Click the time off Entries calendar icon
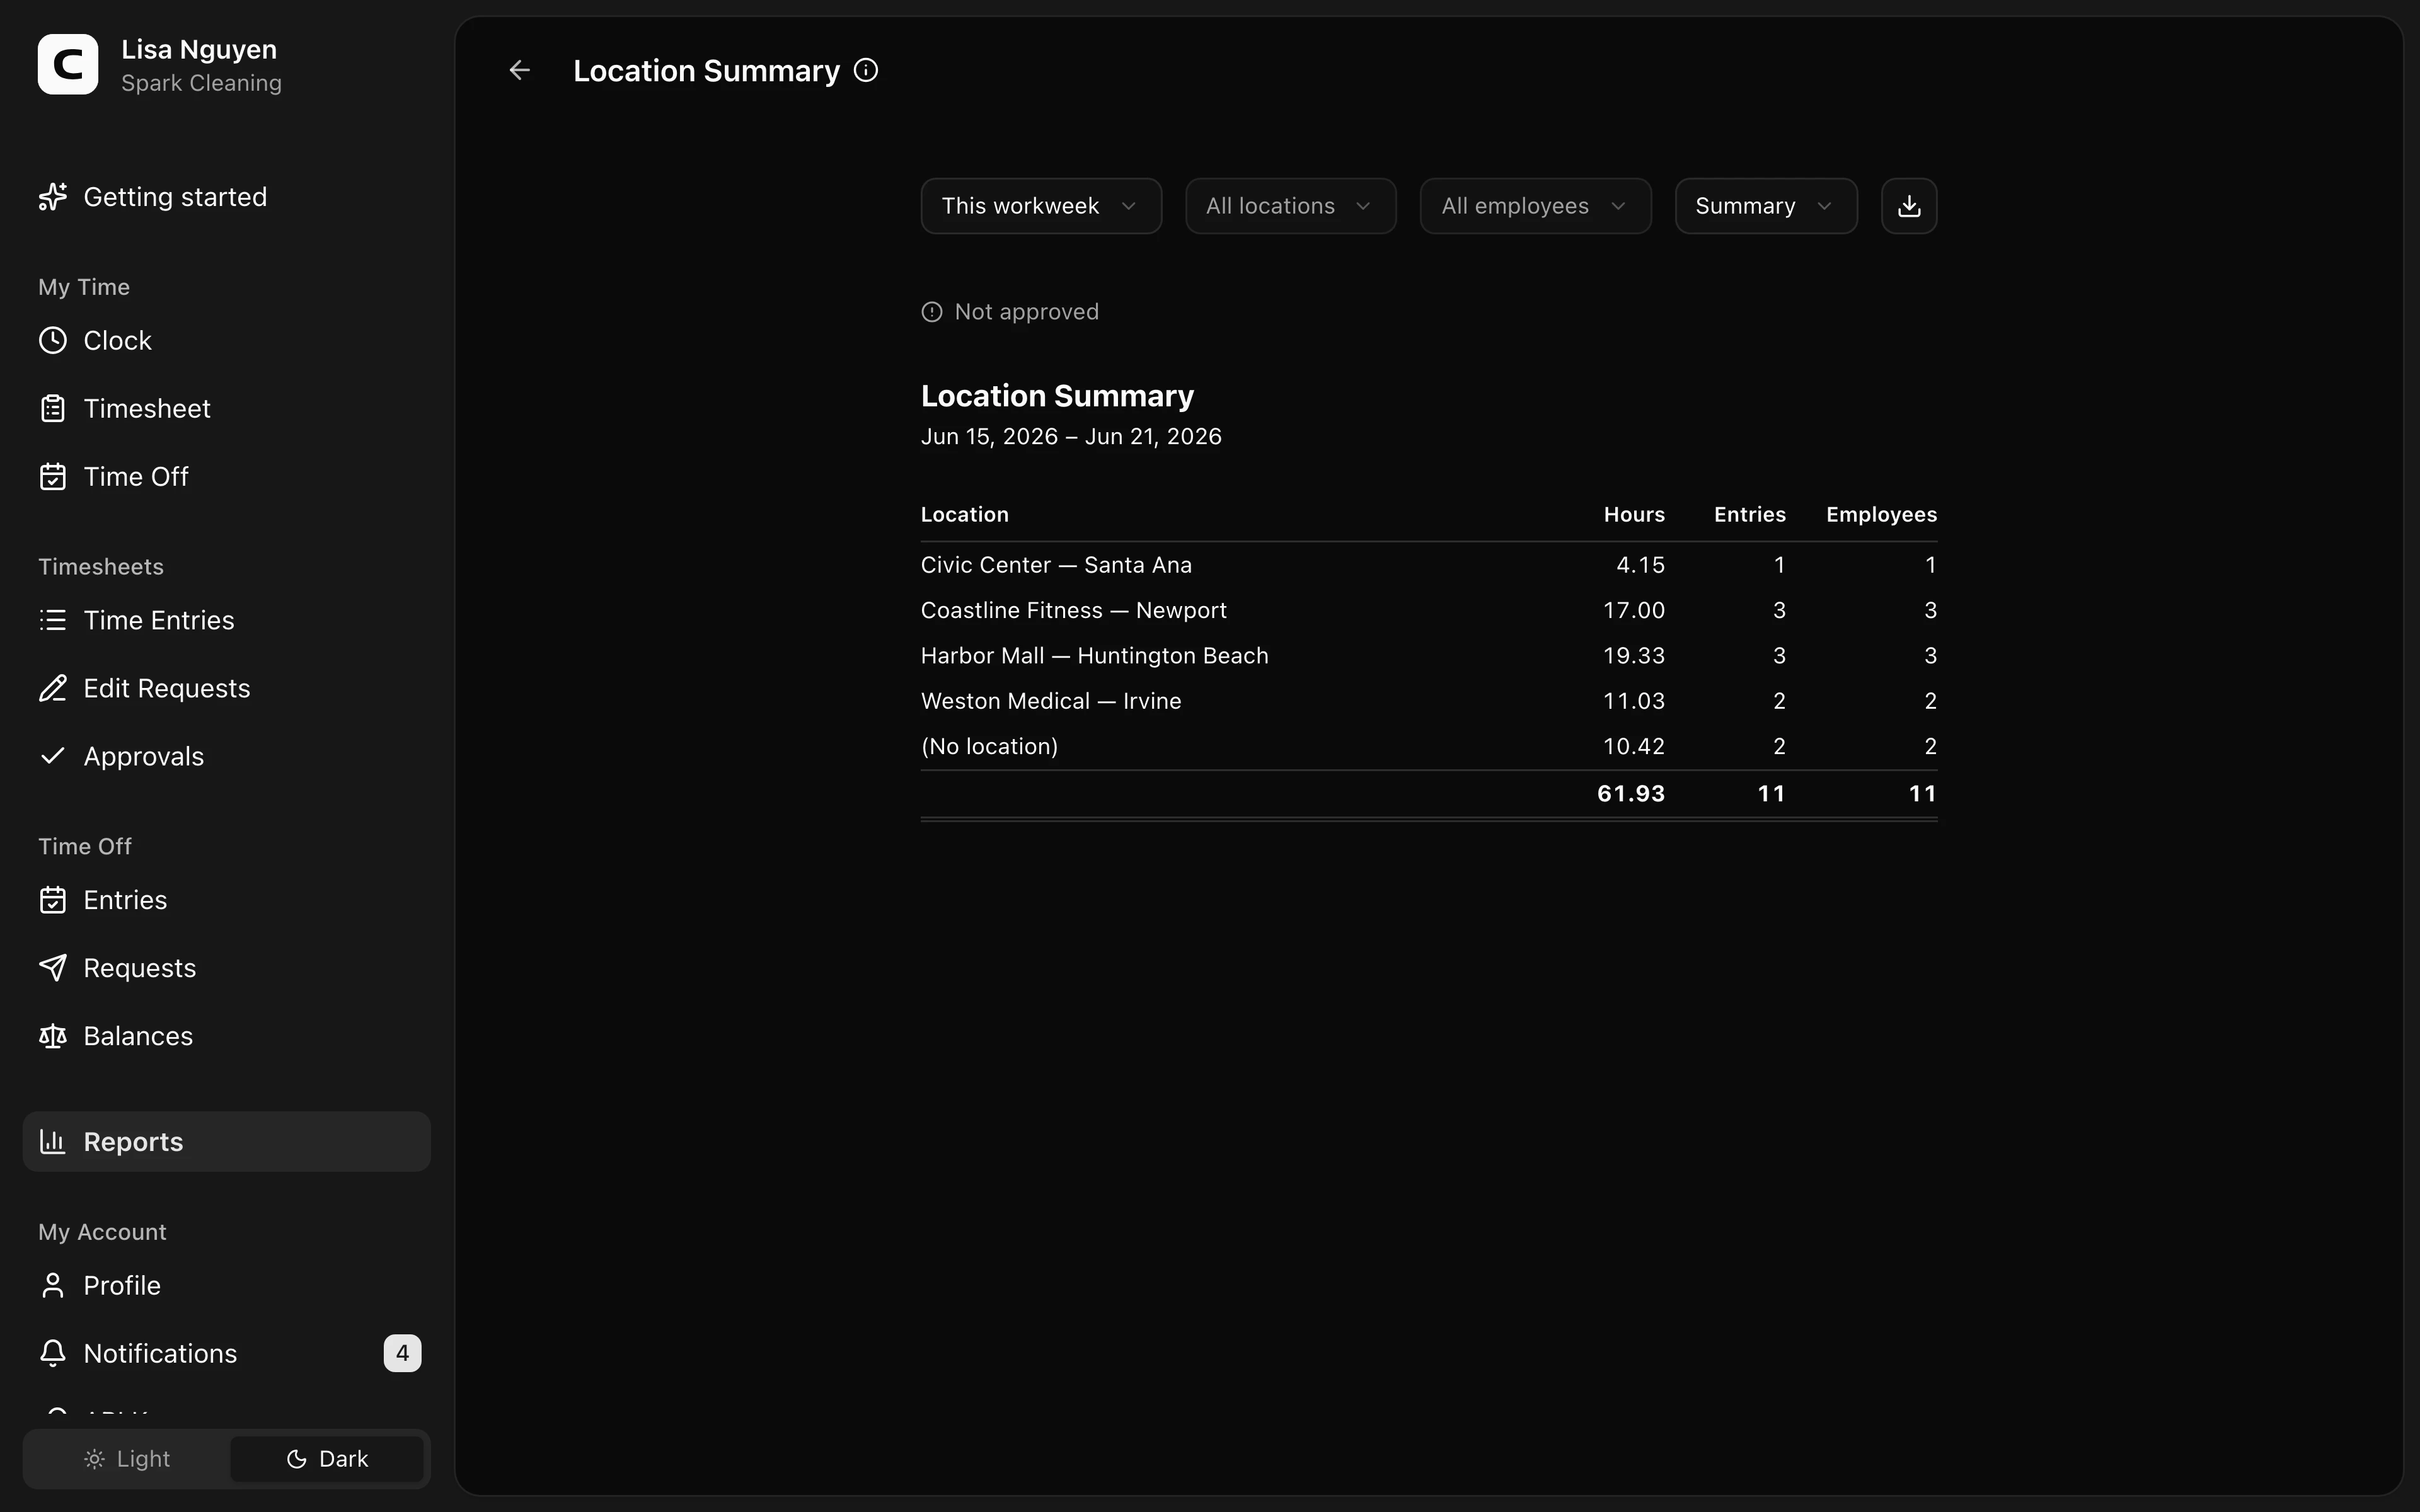The height and width of the screenshot is (1512, 2420). pyautogui.click(x=53, y=900)
